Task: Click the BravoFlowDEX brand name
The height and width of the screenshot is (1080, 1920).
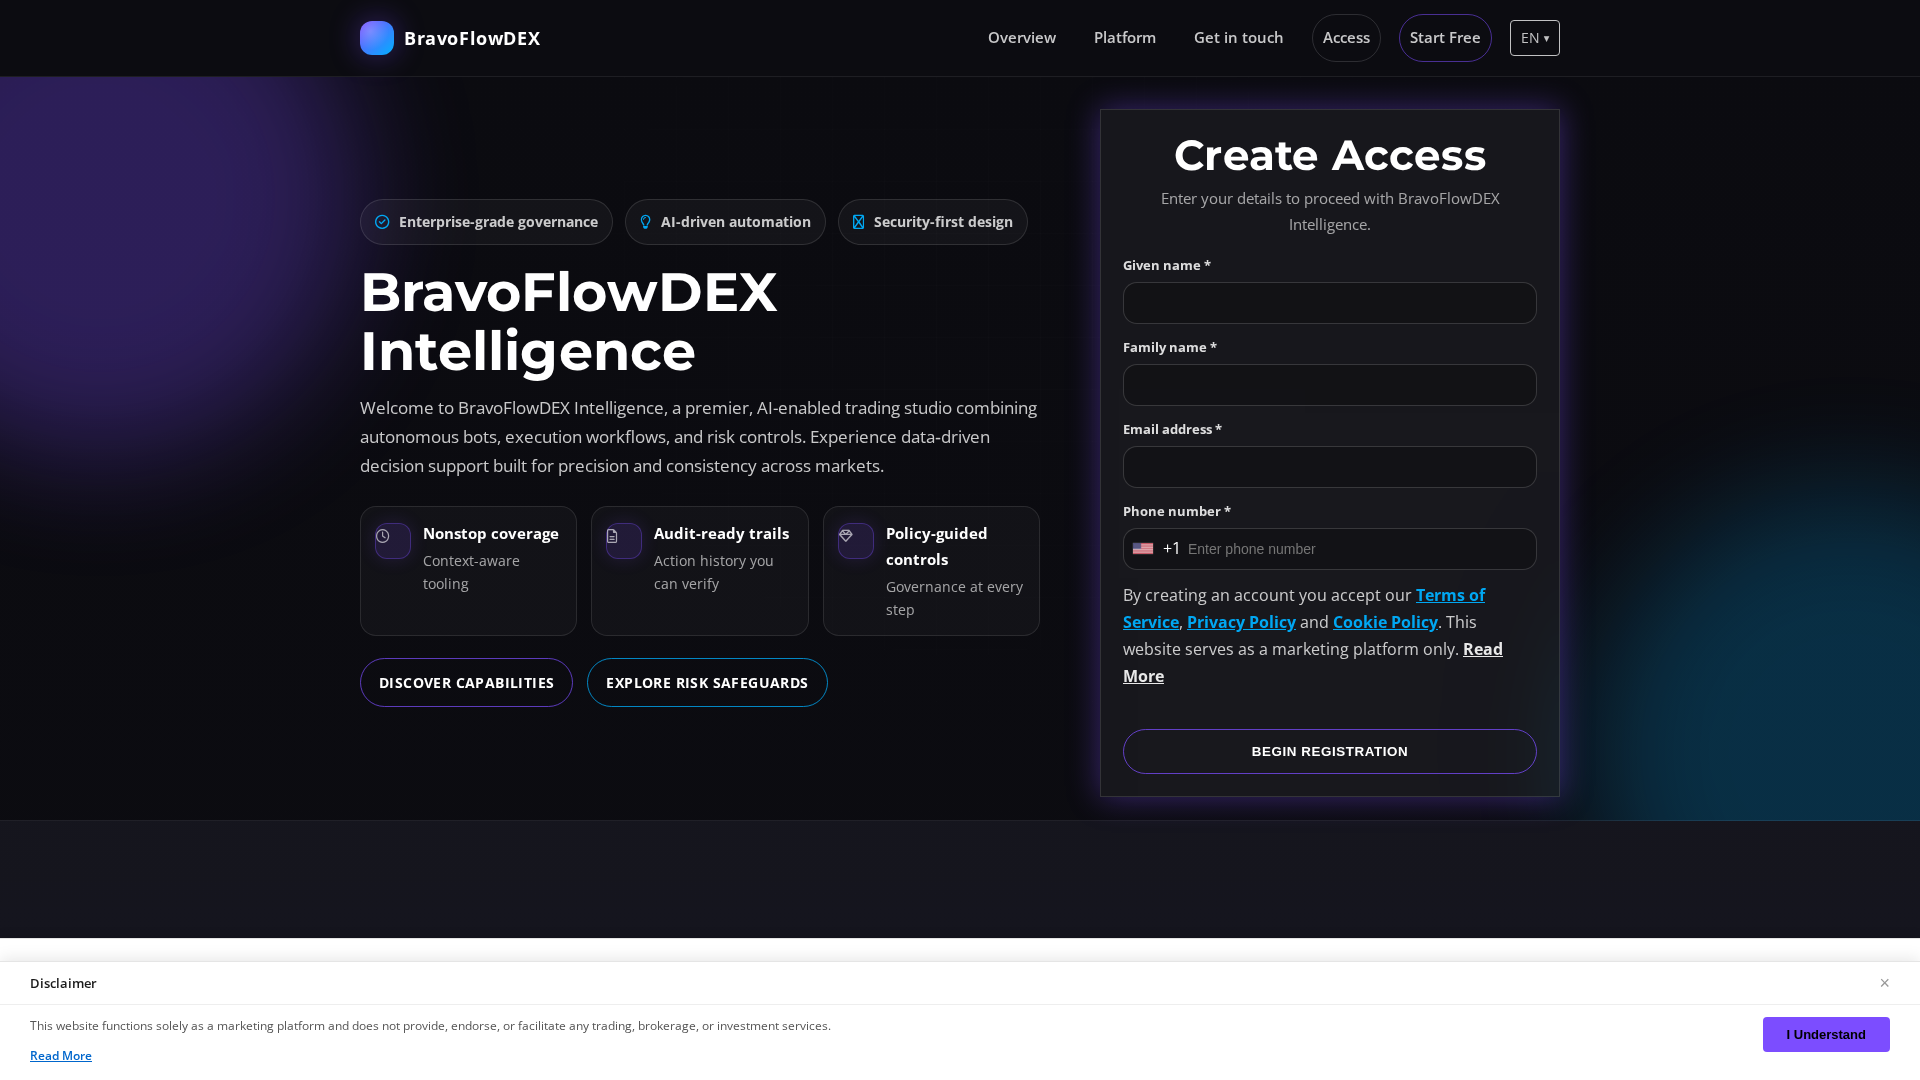Action: (472, 38)
